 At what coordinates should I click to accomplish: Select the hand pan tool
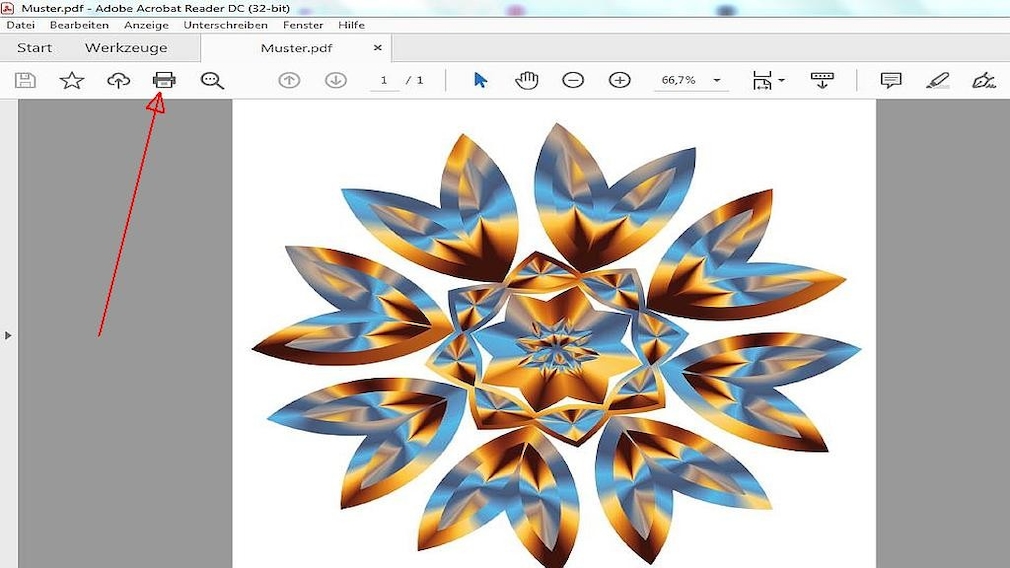[526, 80]
